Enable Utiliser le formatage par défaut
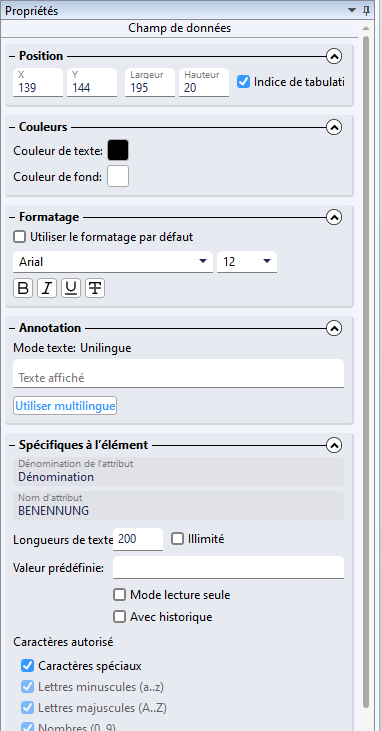This screenshot has height=731, width=382. point(20,237)
